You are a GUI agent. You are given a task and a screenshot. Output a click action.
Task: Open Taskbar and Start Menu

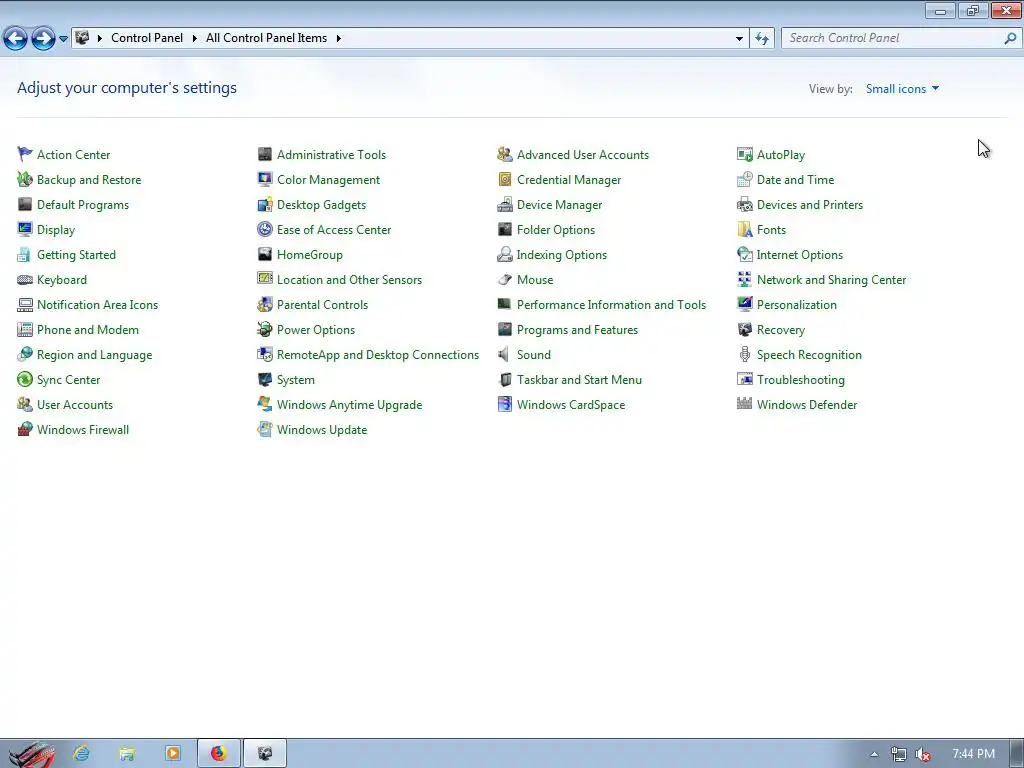pos(579,379)
